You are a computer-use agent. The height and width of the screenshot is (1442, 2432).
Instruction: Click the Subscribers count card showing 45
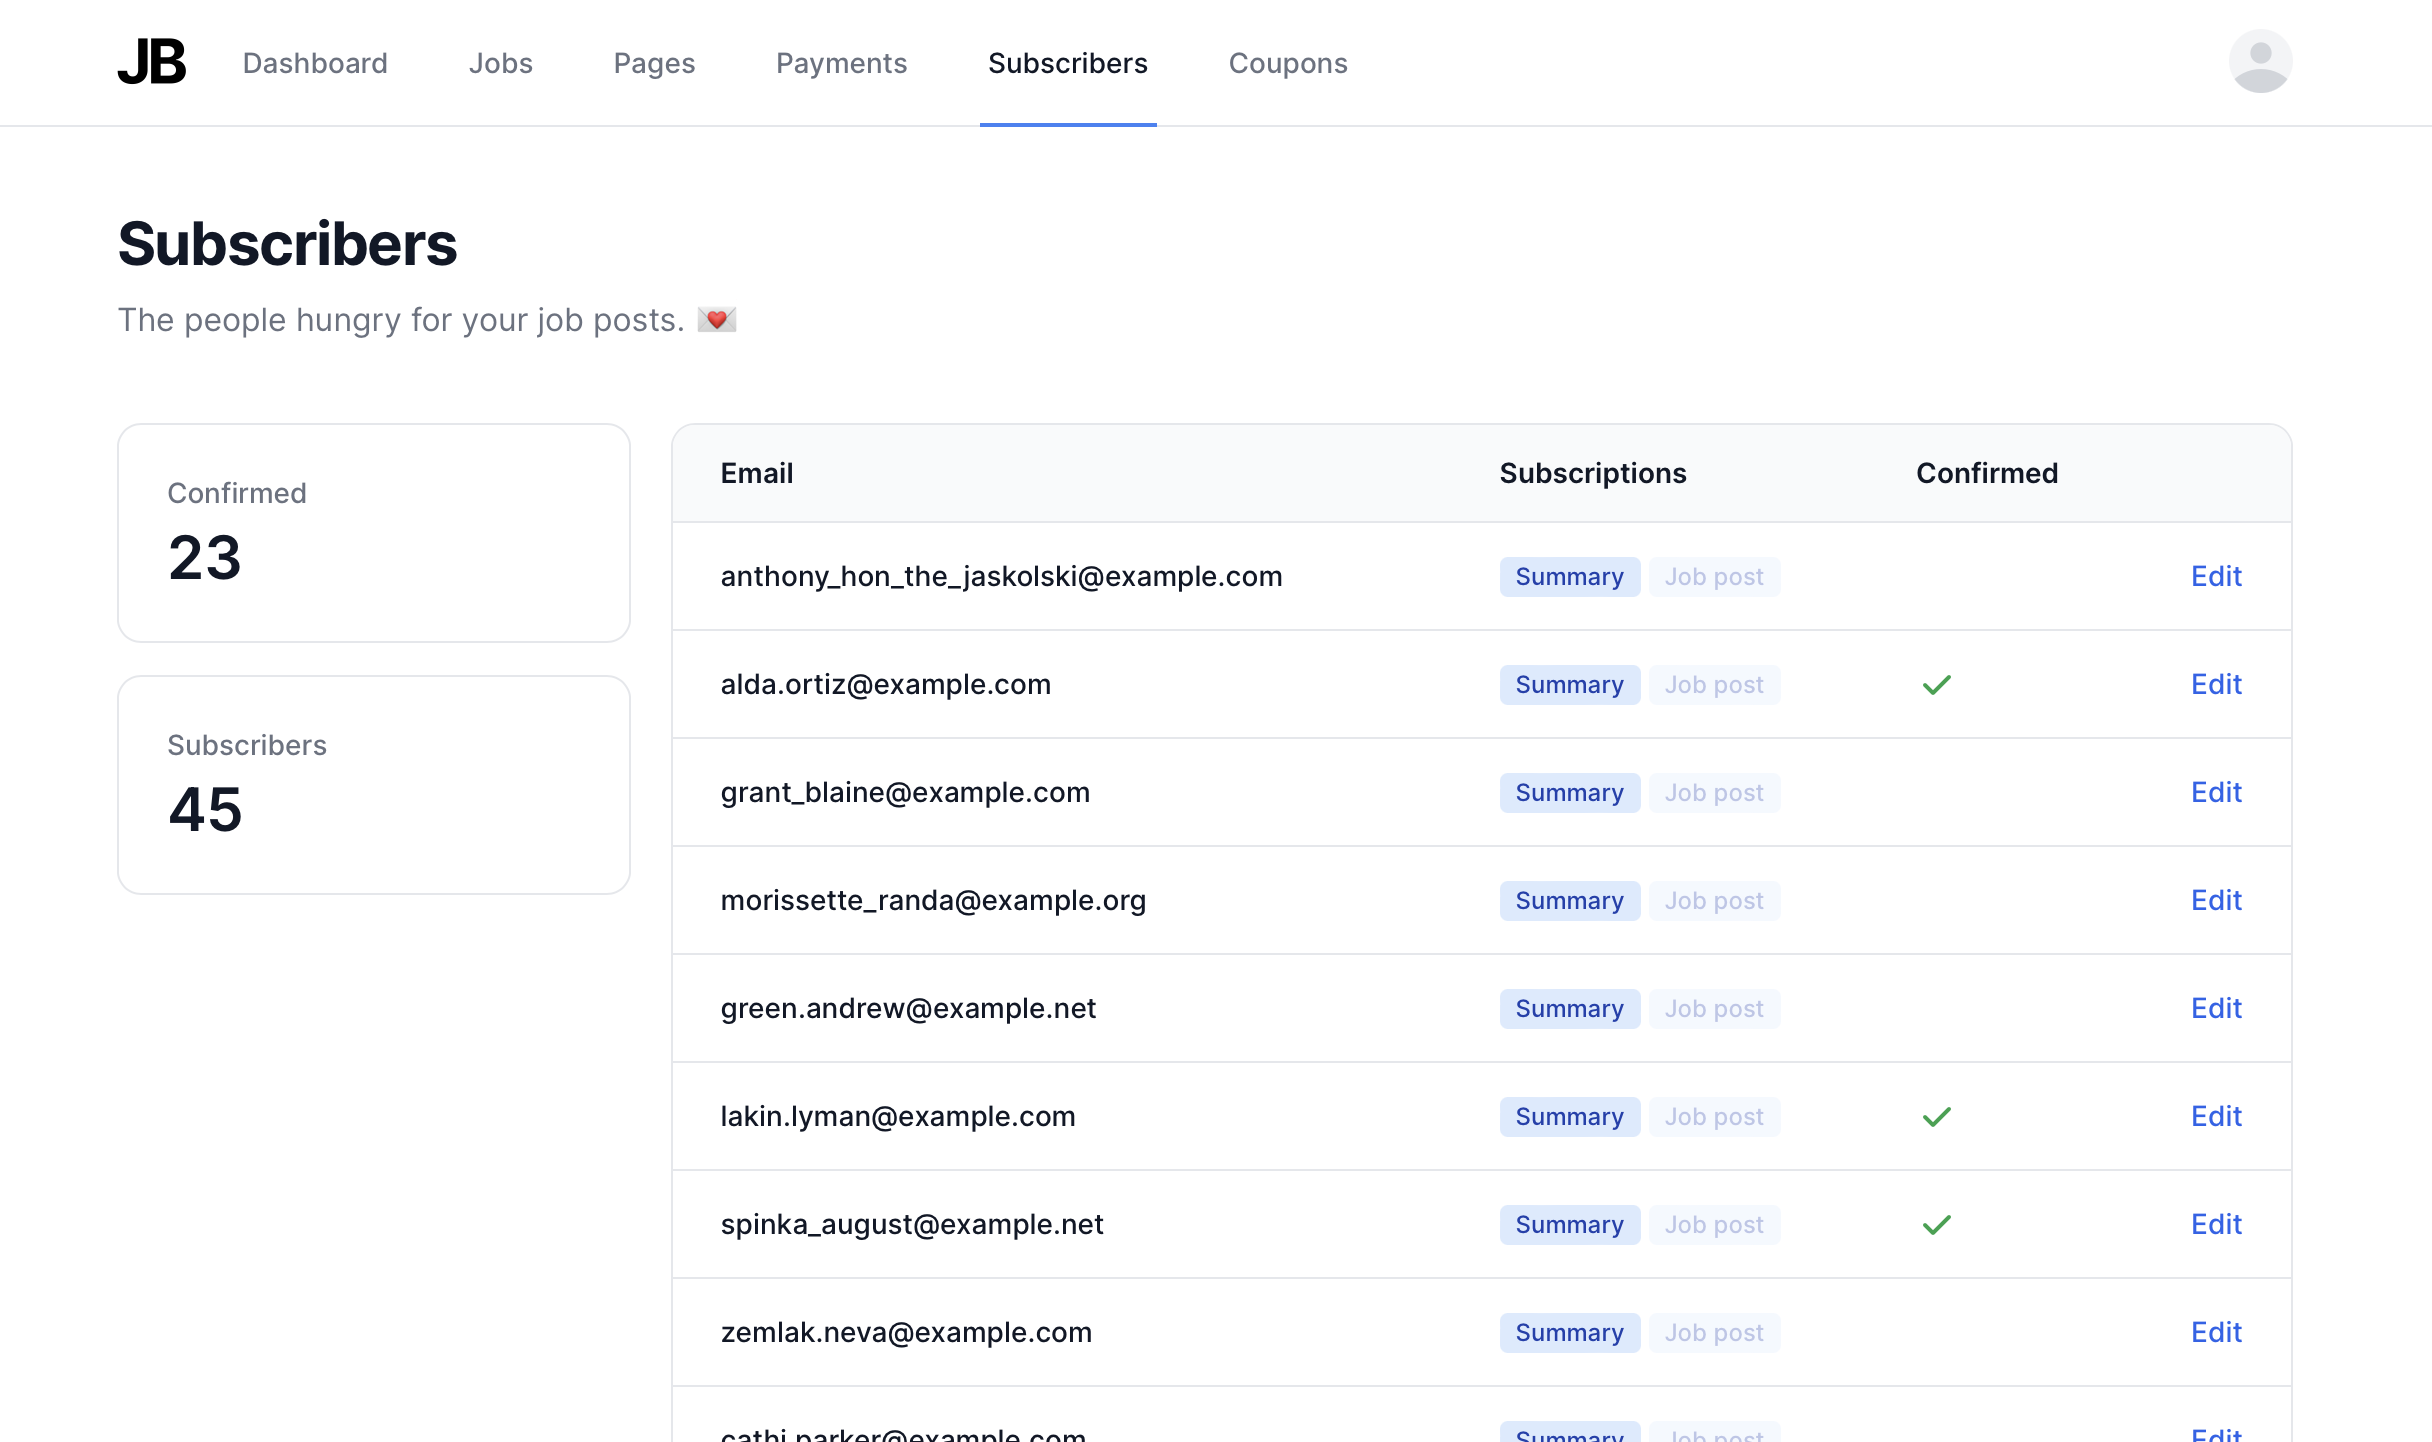(373, 785)
